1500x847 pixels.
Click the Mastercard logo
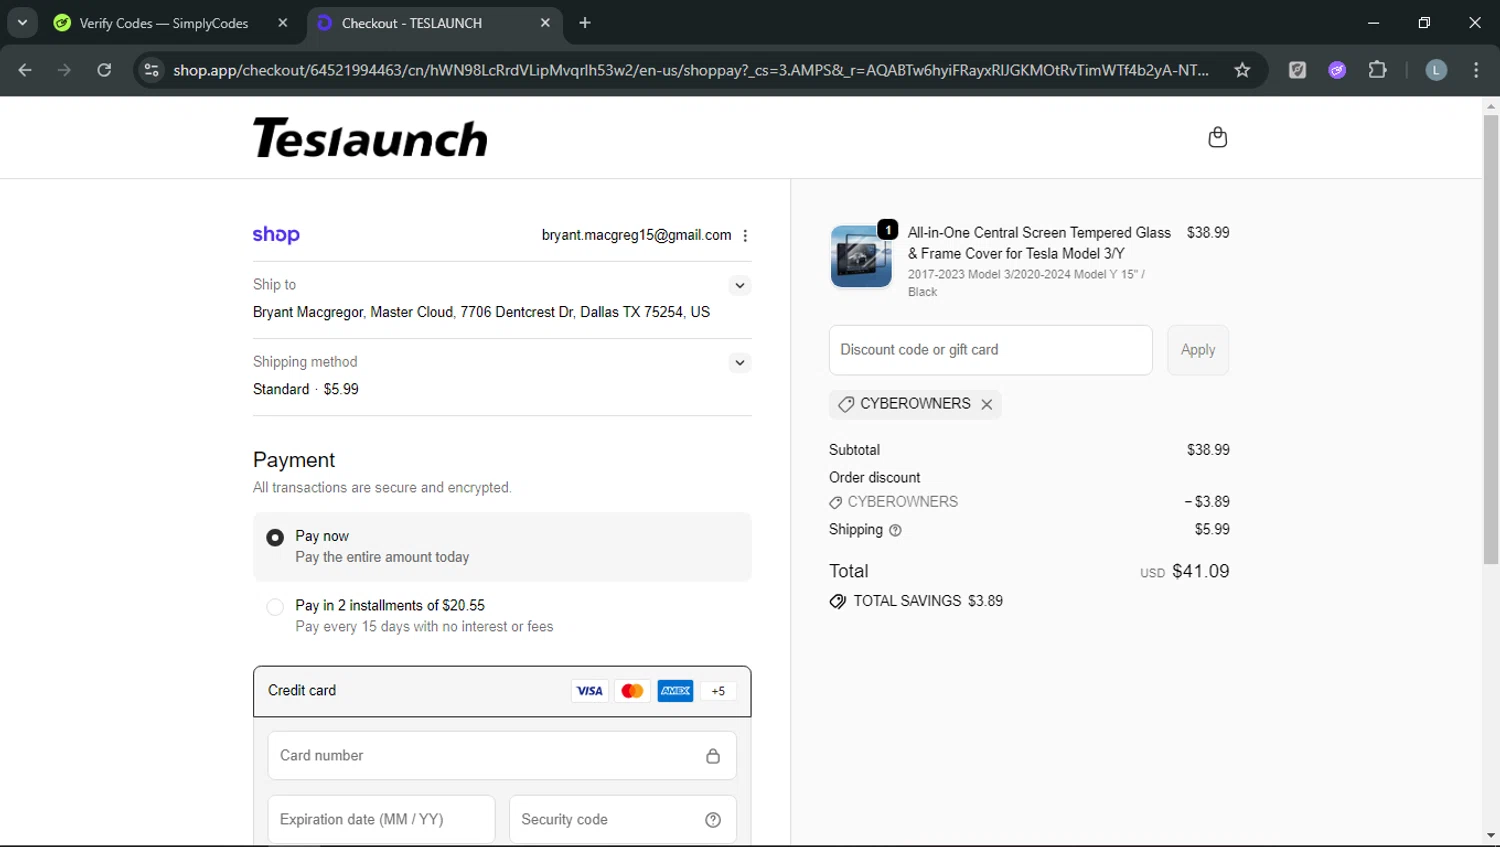point(632,691)
